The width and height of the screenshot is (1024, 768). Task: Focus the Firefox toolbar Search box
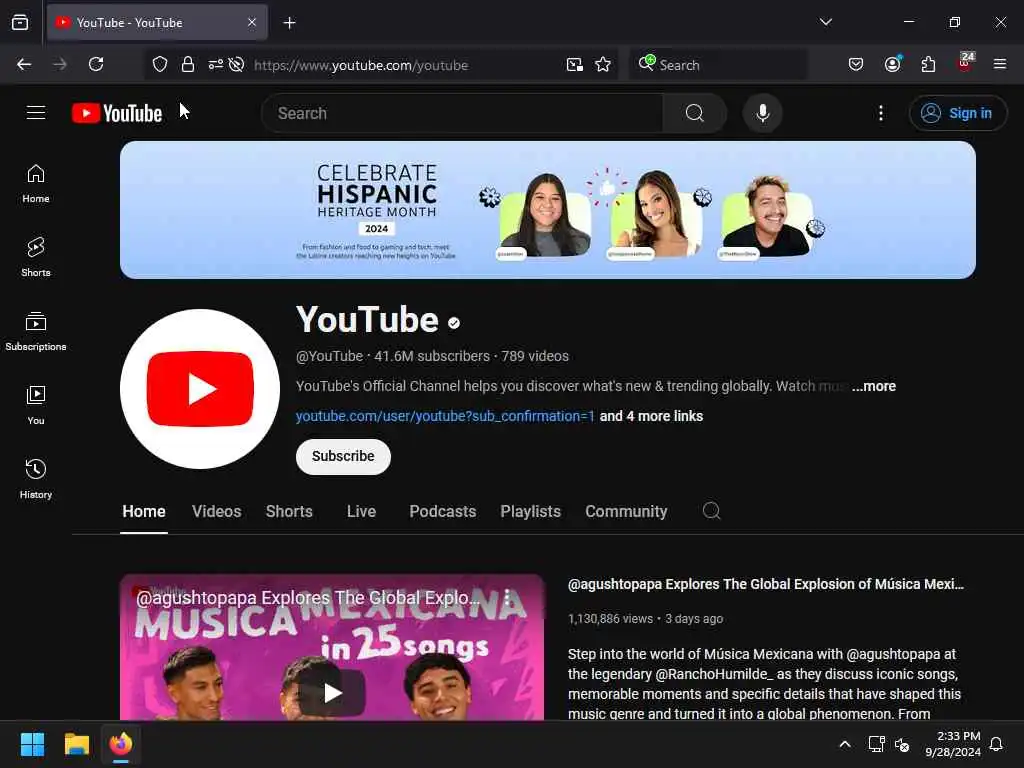[718, 65]
